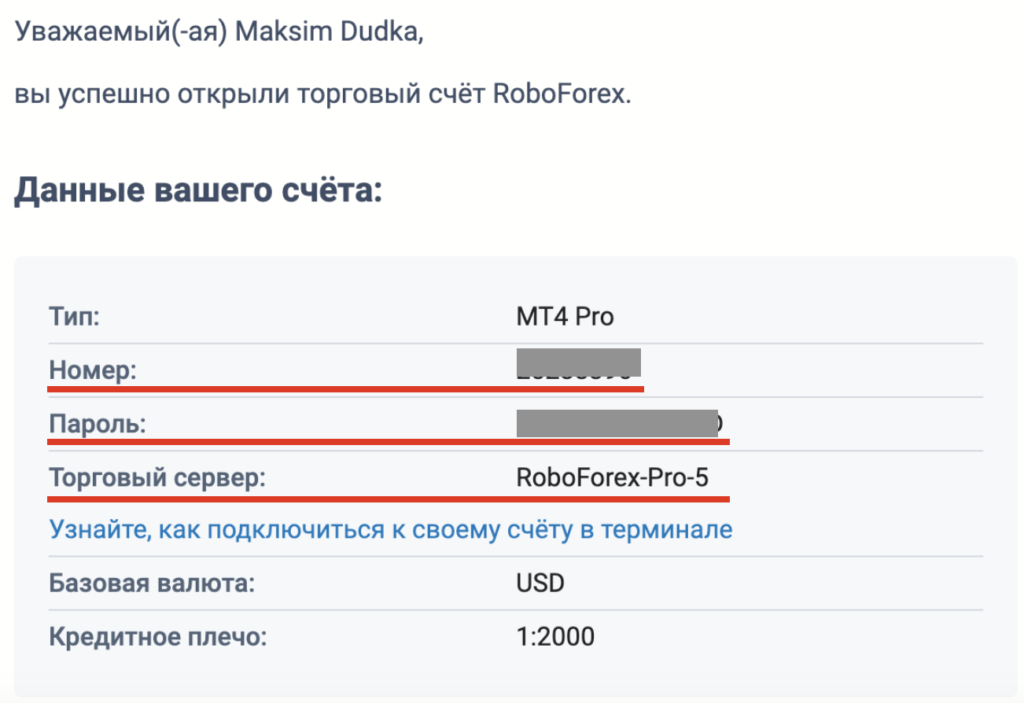This screenshot has width=1024, height=703.
Task: Click the Данные вашего счёта heading
Action: coord(199,191)
